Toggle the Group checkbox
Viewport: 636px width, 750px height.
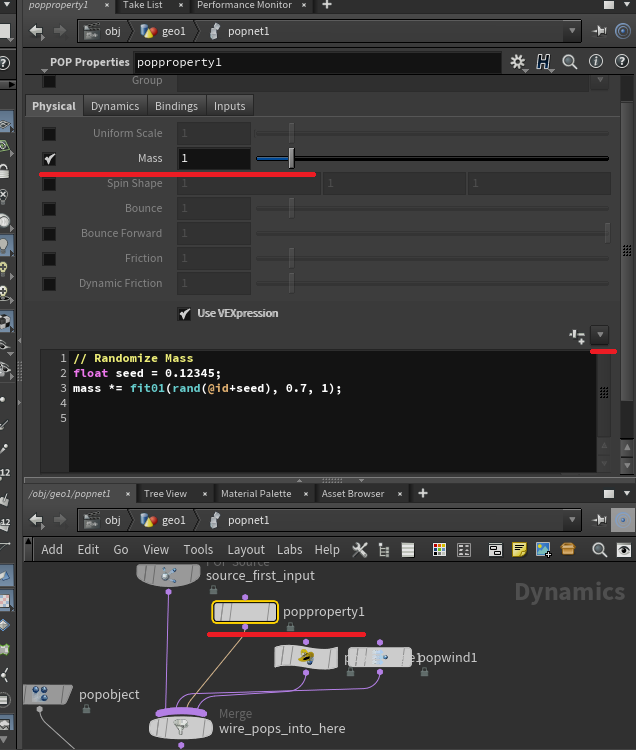(x=49, y=81)
